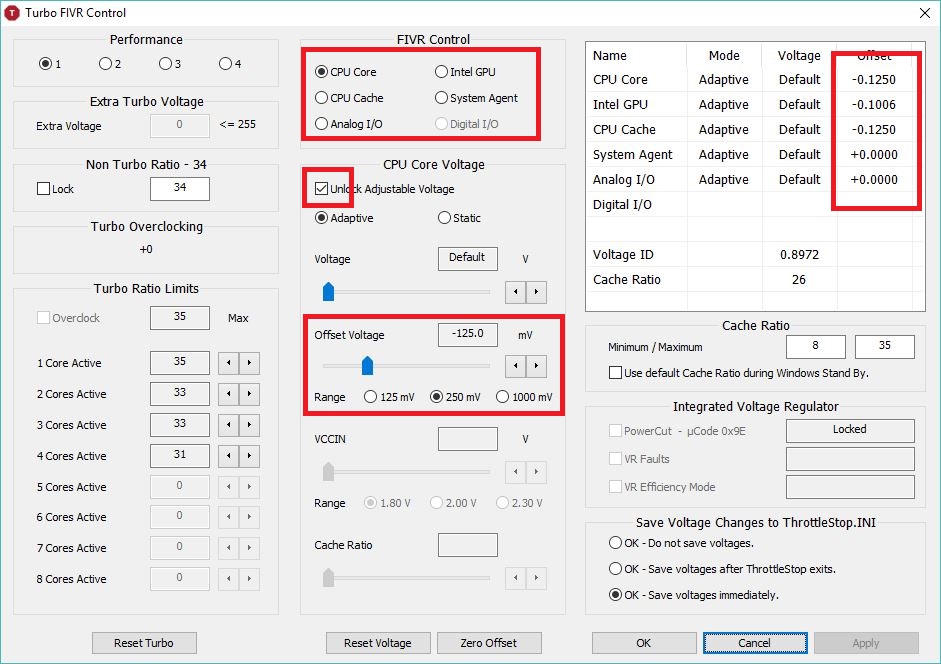Viewport: 941px width, 664px height.
Task: Click Analog I/O row in voltage table
Action: (754, 180)
